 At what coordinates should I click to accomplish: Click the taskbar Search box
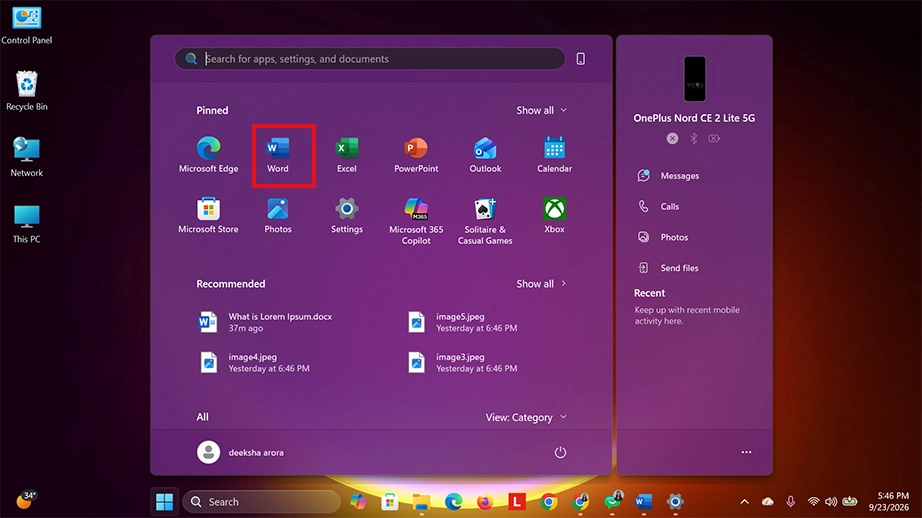(x=262, y=502)
